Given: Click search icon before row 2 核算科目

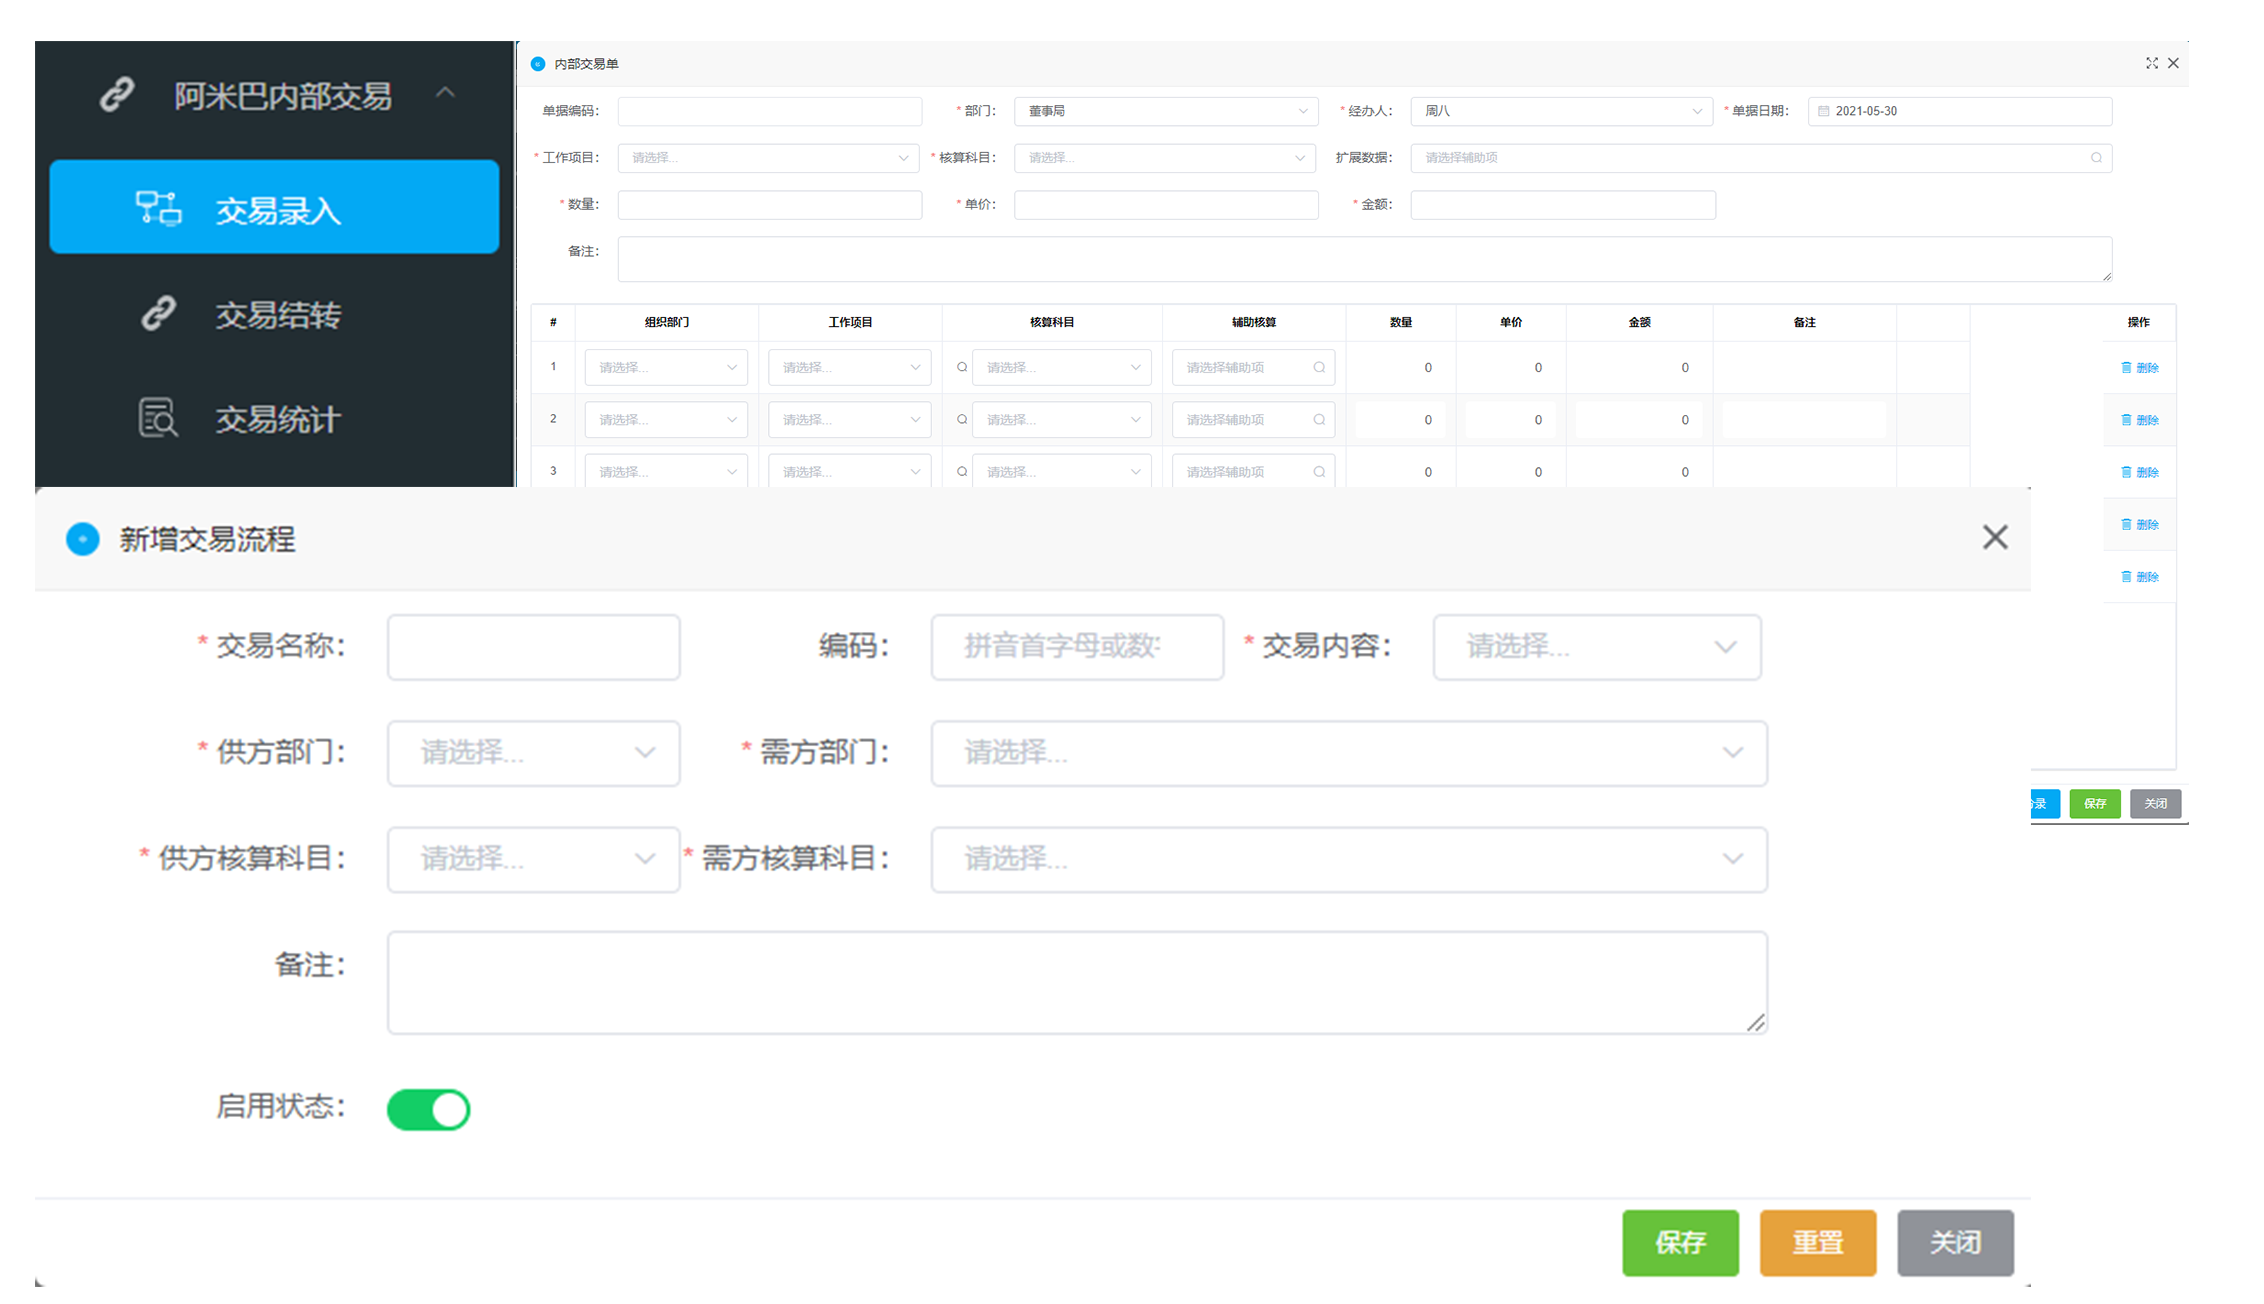Looking at the screenshot, I should (962, 420).
